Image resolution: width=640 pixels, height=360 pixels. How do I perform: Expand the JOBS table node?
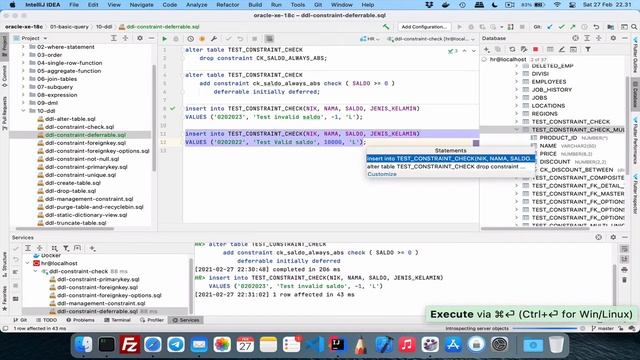(x=517, y=98)
